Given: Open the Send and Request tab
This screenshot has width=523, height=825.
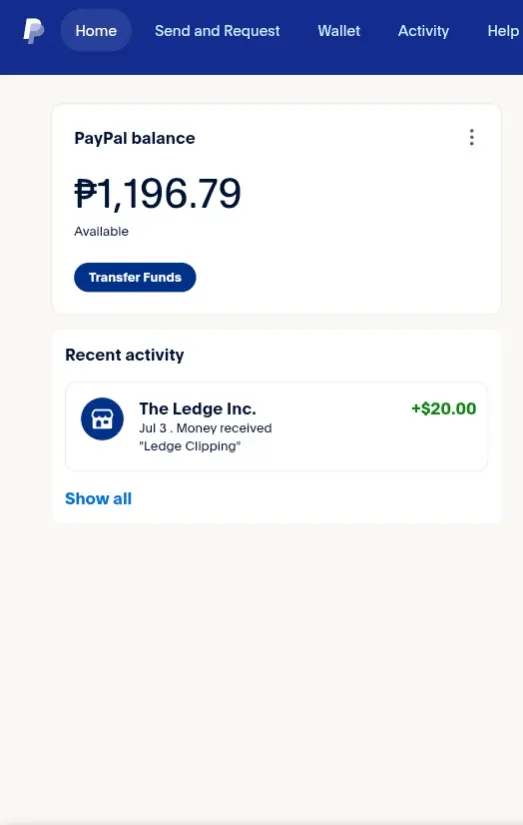Looking at the screenshot, I should coord(217,31).
